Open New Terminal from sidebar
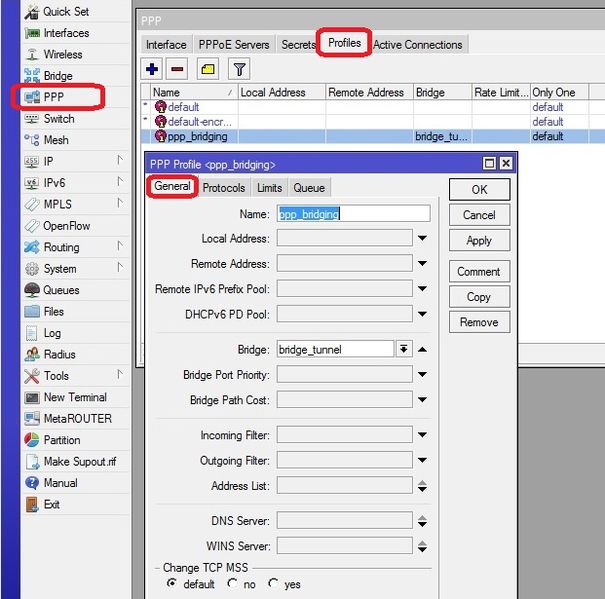The image size is (605, 599). tap(74, 397)
